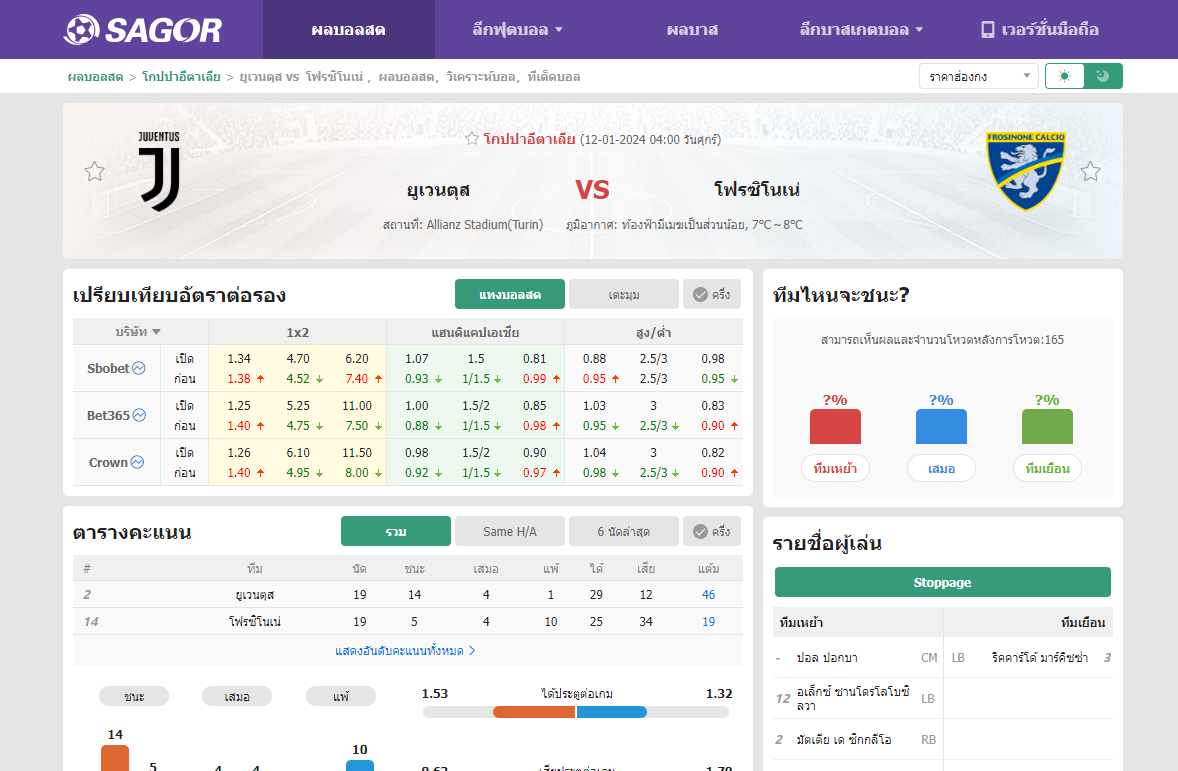
Task: Click the สูง/ต่ำ column header
Action: coord(654,331)
